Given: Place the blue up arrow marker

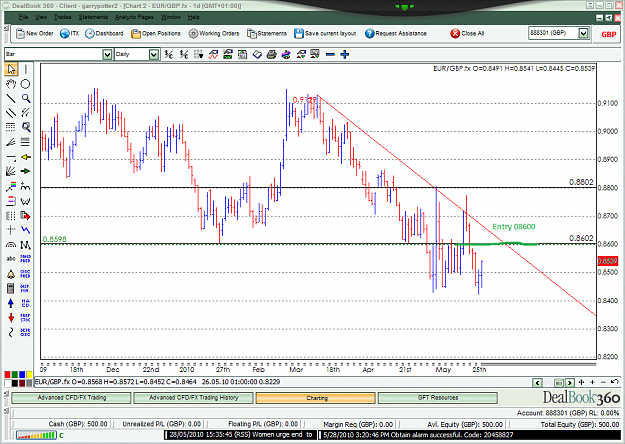Looking at the screenshot, I should (11, 303).
